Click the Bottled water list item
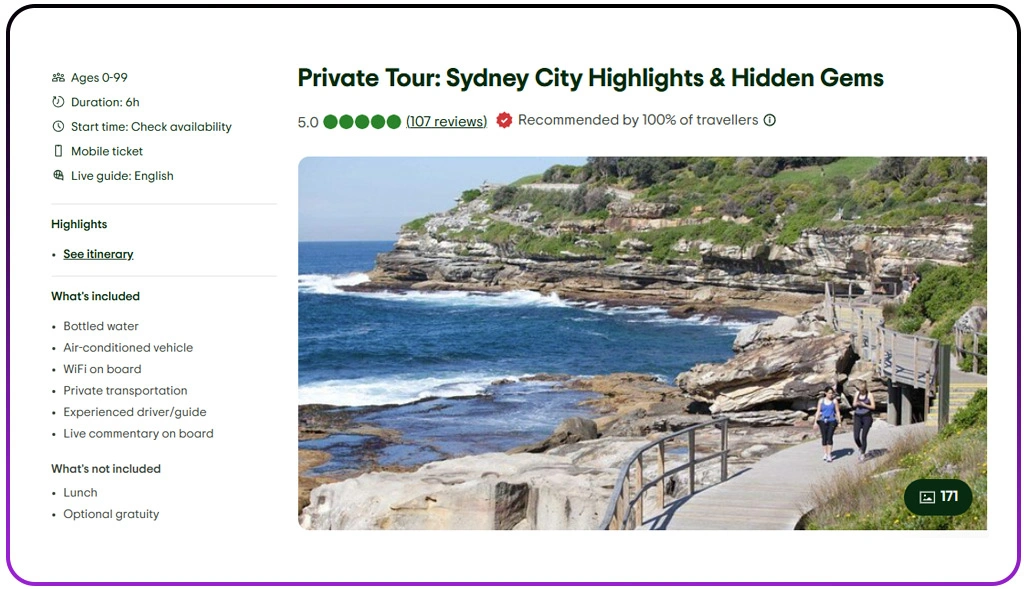 [x=101, y=326]
